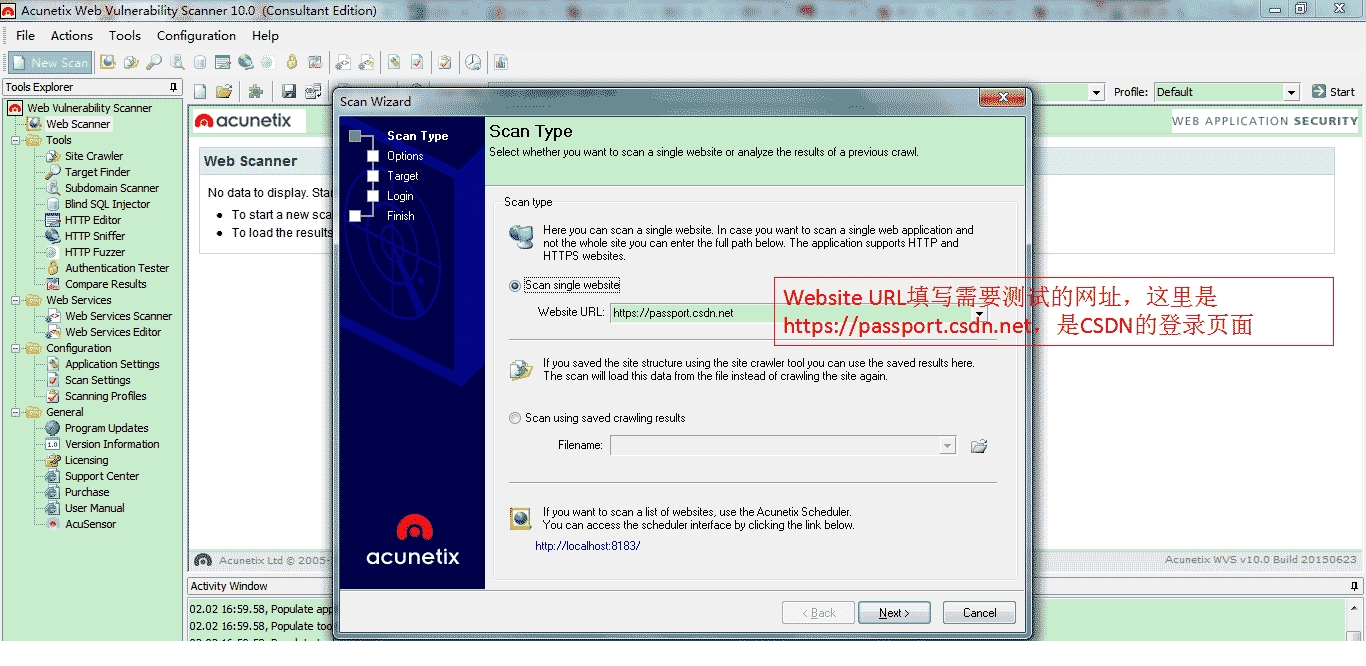Open the Actions menu
Viewport: 1366px width, 666px height.
(72, 35)
